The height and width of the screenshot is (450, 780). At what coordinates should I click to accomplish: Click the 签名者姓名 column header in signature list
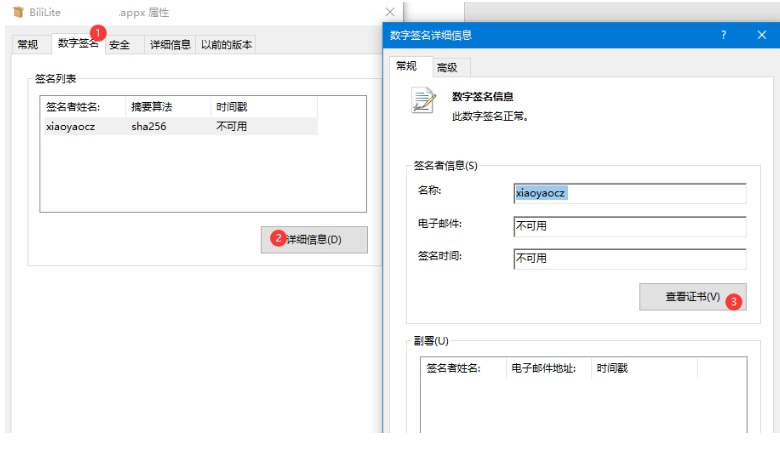[84, 107]
